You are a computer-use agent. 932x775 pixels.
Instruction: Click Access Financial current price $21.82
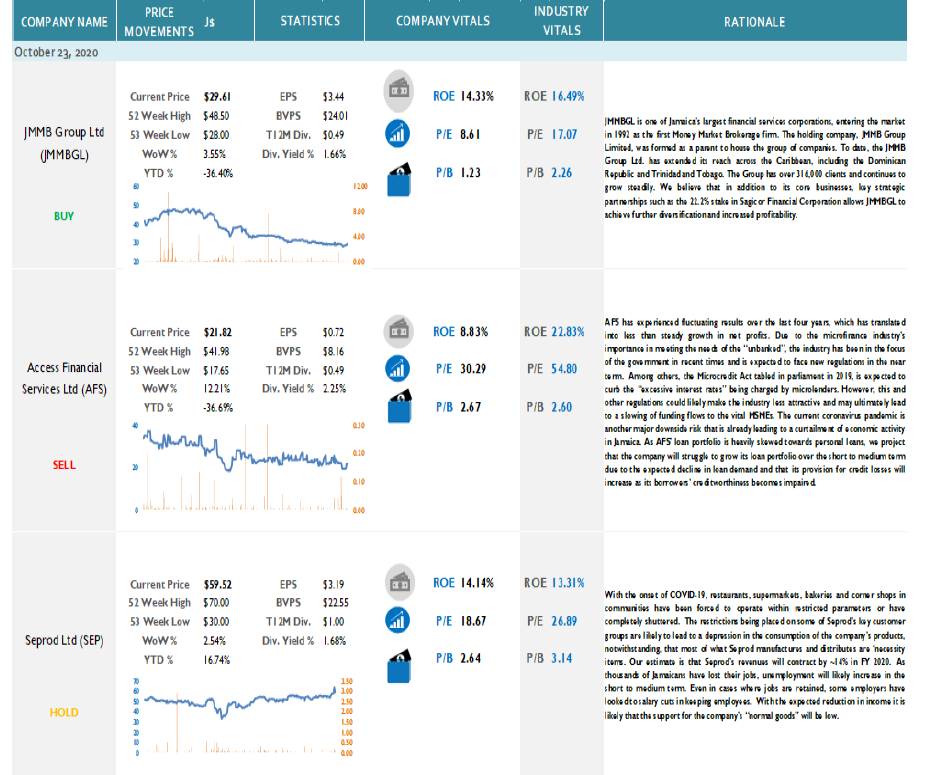218,332
